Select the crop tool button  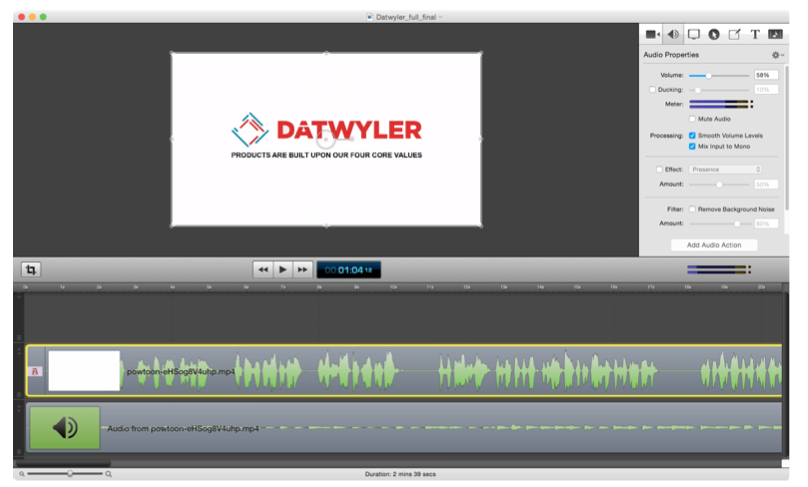[32, 269]
